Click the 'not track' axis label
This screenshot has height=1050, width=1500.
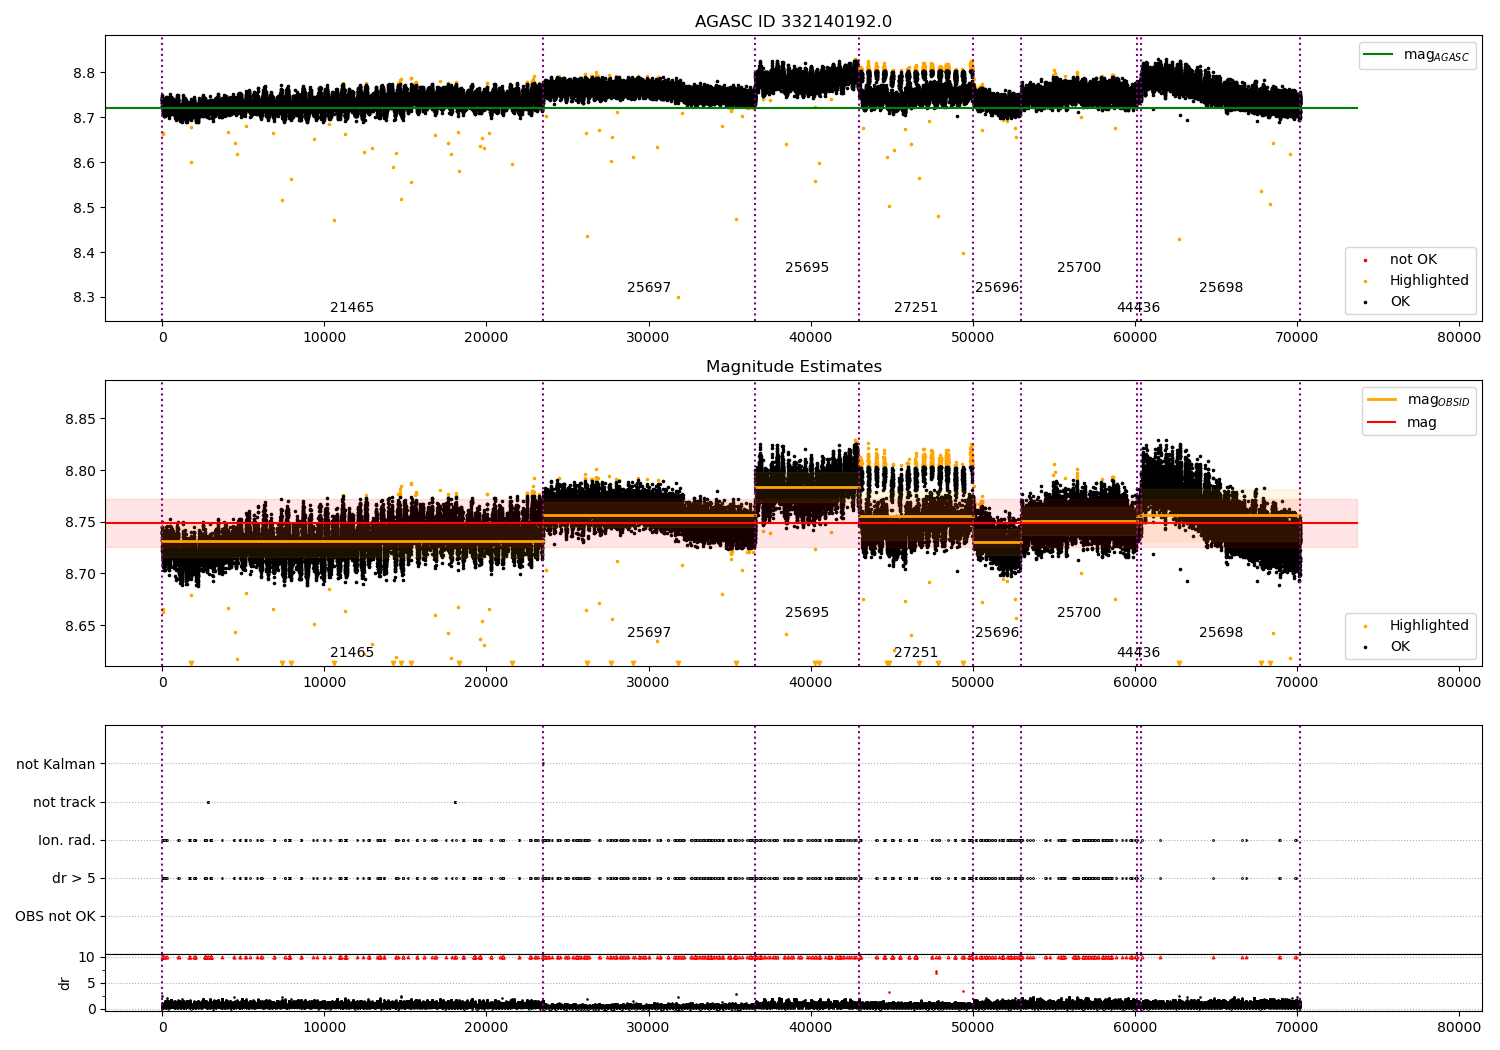click(64, 802)
